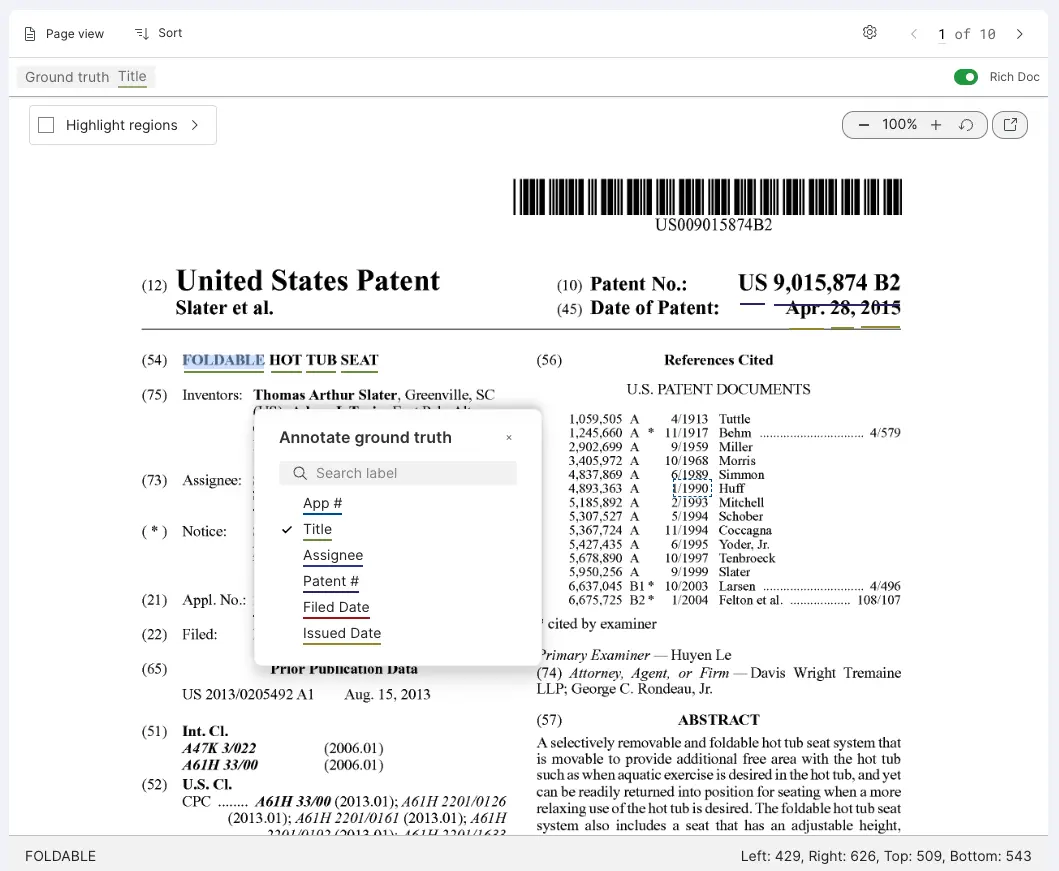Image resolution: width=1059 pixels, height=871 pixels.
Task: Click patent number US 9,015,874 B2
Action: (x=819, y=282)
